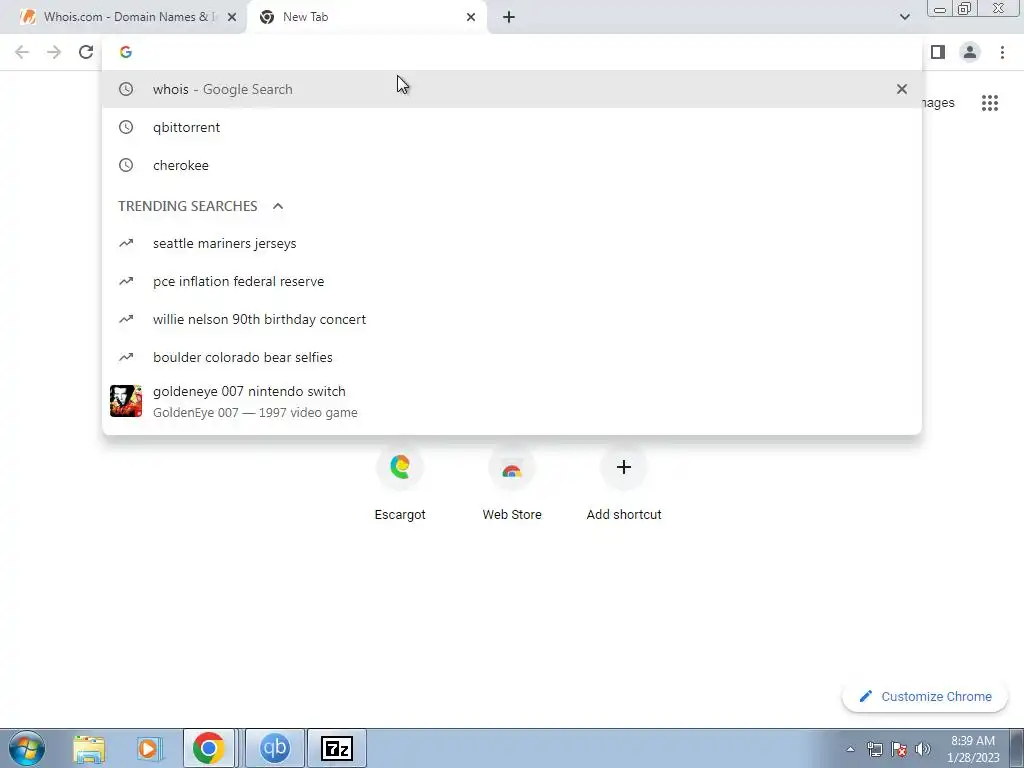Close the Whois.com tab
The height and width of the screenshot is (768, 1024).
click(x=232, y=17)
